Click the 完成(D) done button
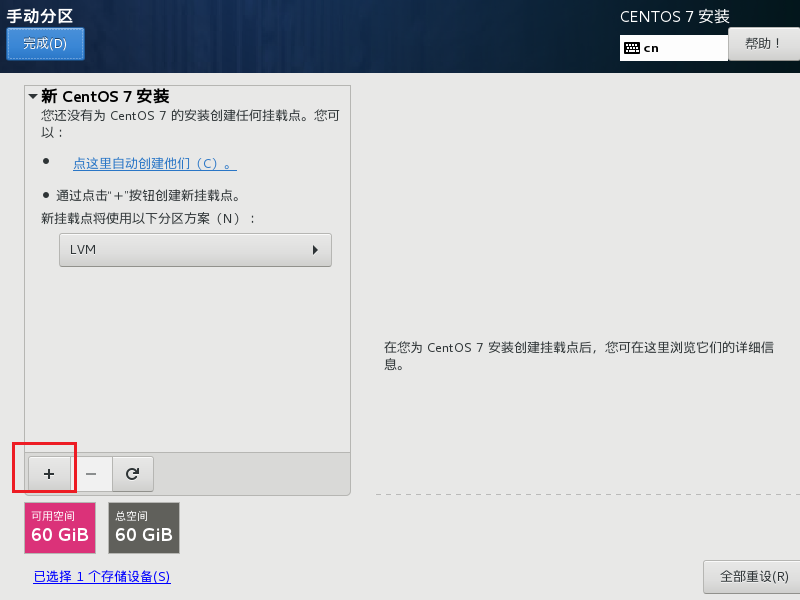Viewport: 800px width, 600px height. (45, 44)
